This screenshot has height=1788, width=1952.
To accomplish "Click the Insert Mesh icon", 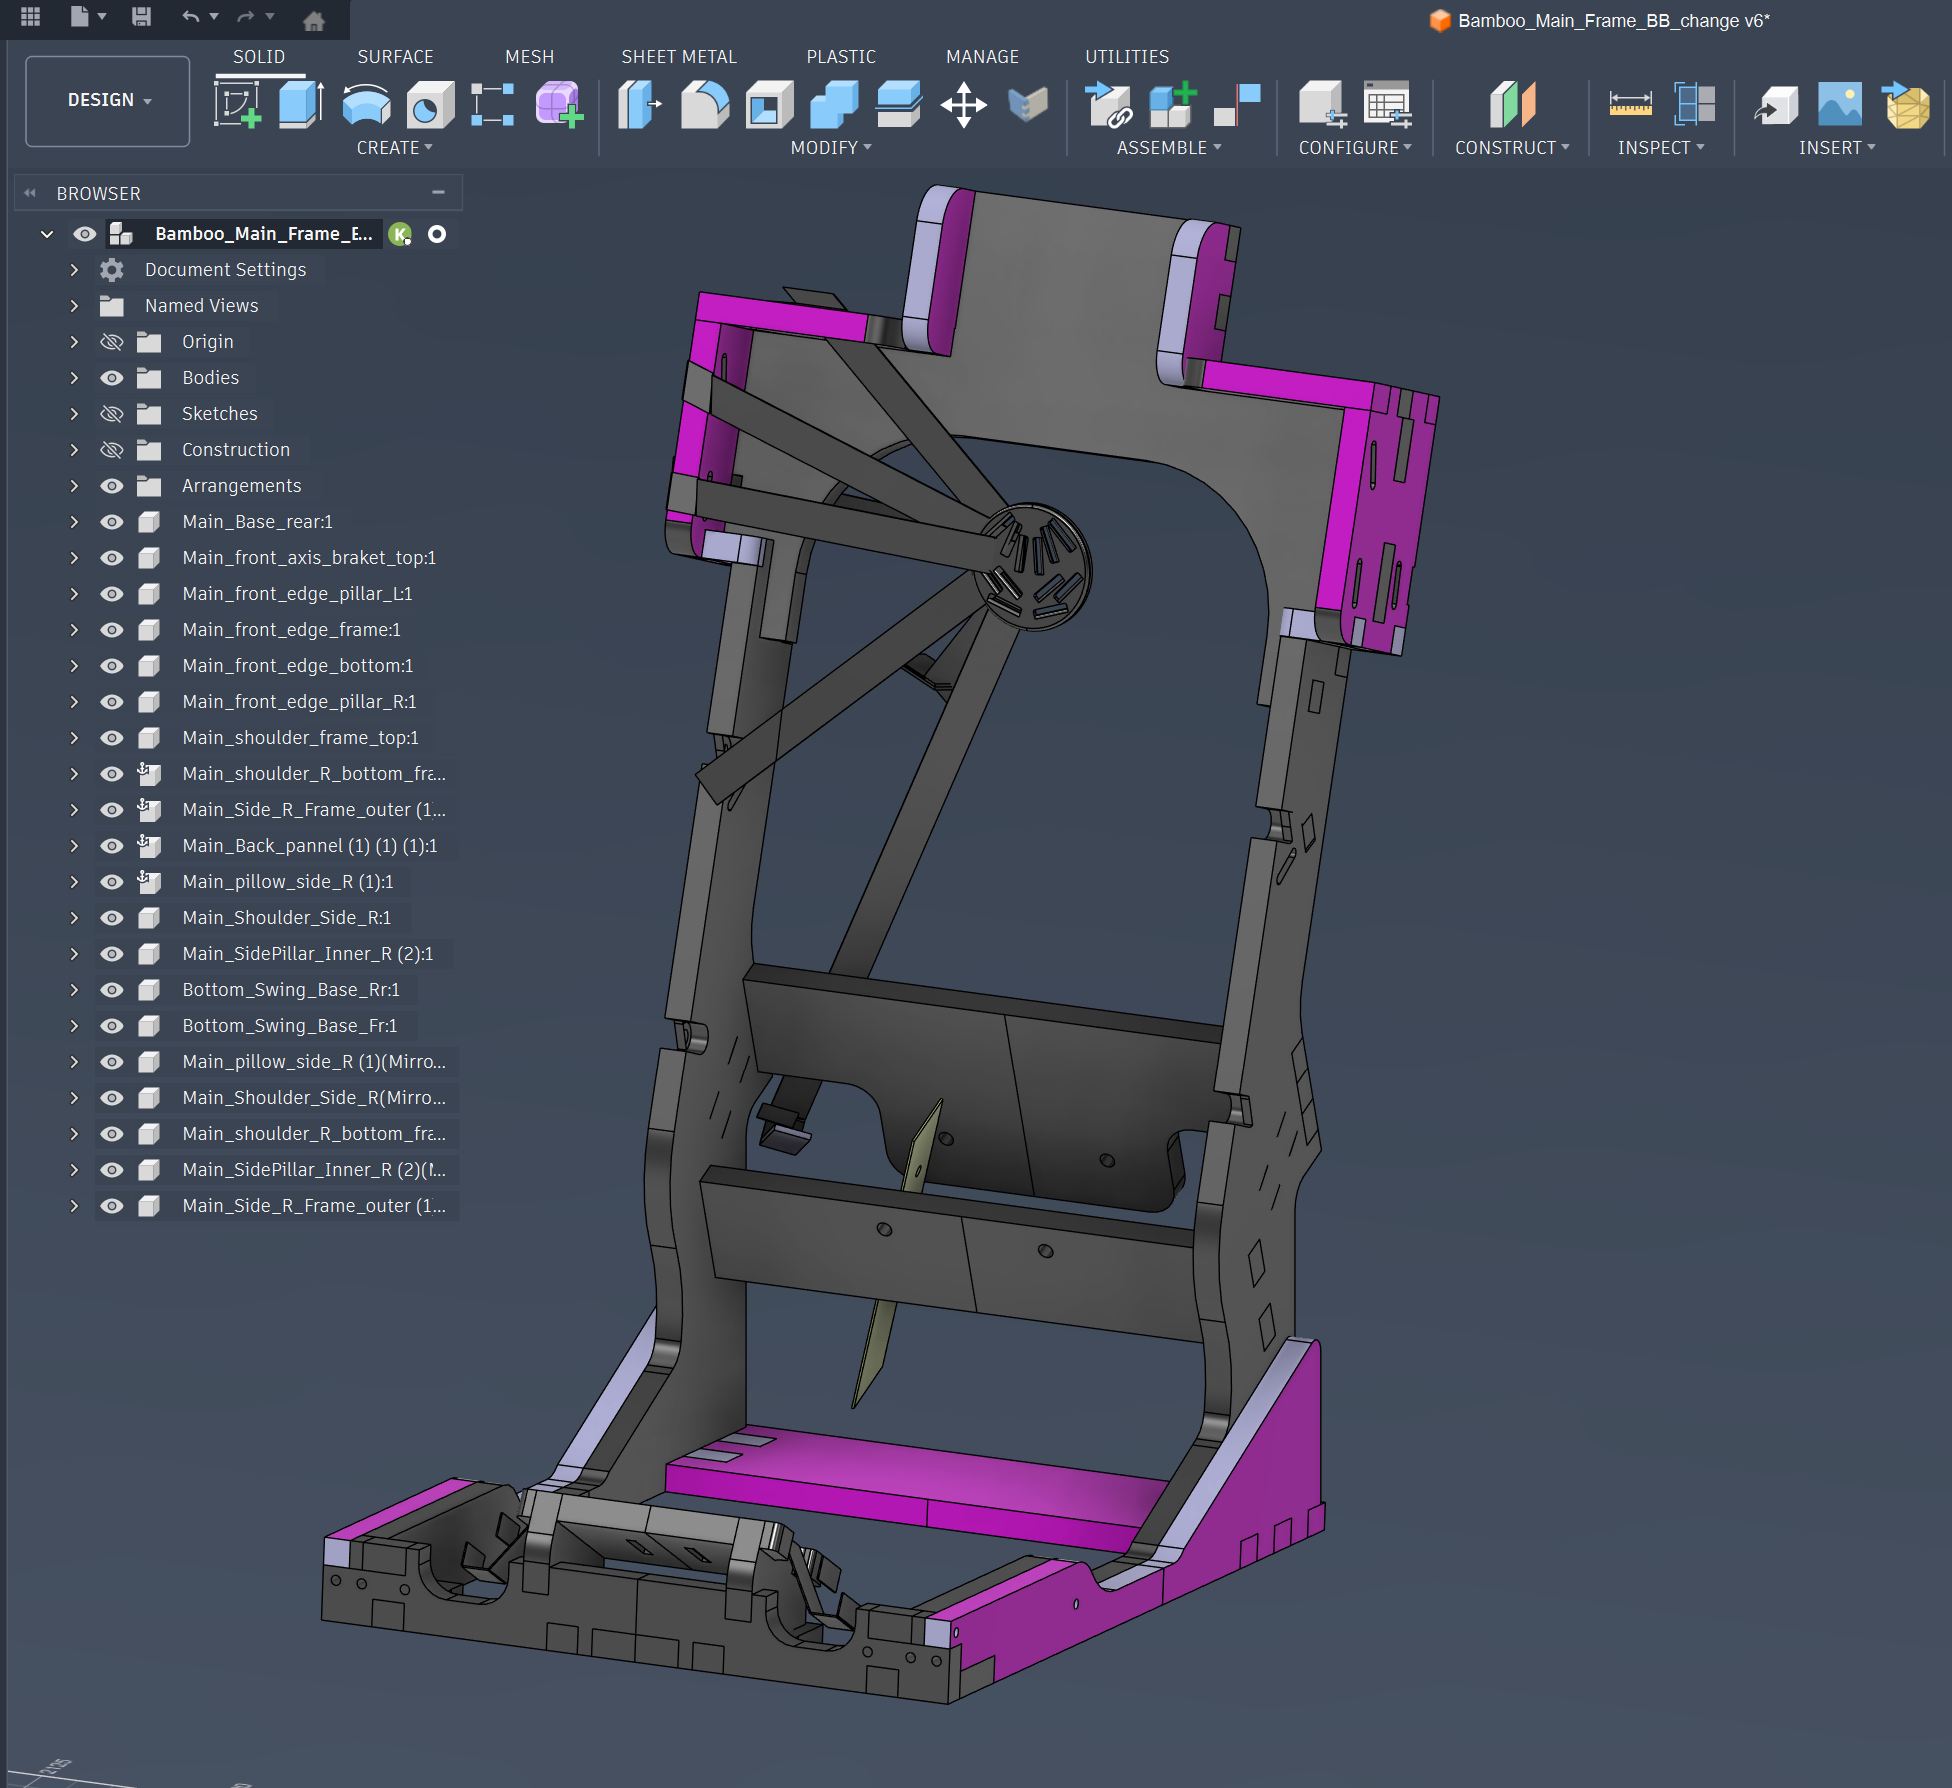I will [x=1906, y=105].
